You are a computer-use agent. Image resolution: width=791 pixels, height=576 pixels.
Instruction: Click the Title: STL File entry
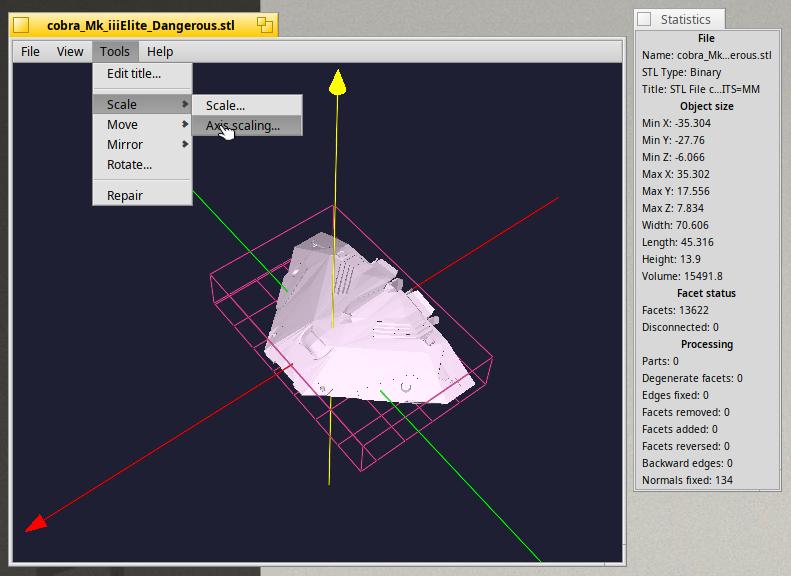coord(700,89)
